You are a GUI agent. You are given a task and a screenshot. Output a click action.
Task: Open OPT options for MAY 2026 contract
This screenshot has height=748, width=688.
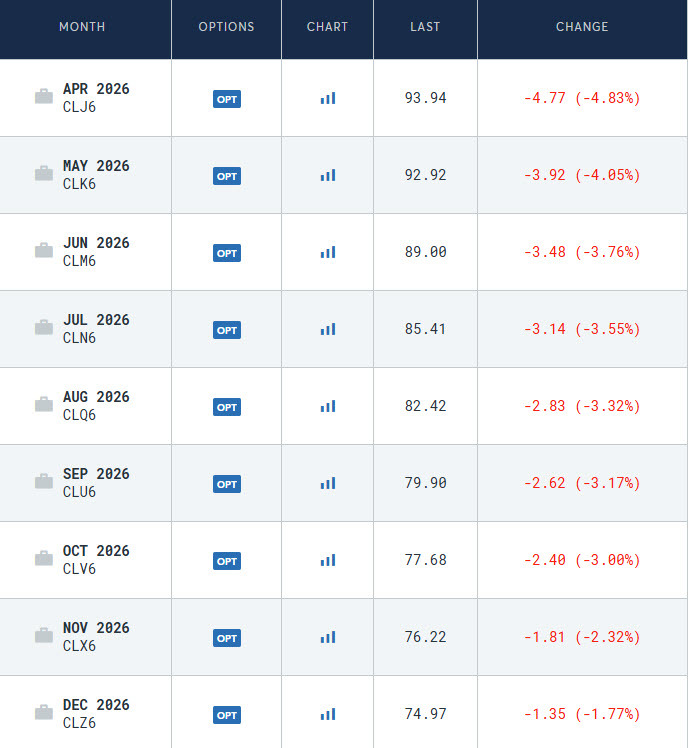click(x=227, y=176)
